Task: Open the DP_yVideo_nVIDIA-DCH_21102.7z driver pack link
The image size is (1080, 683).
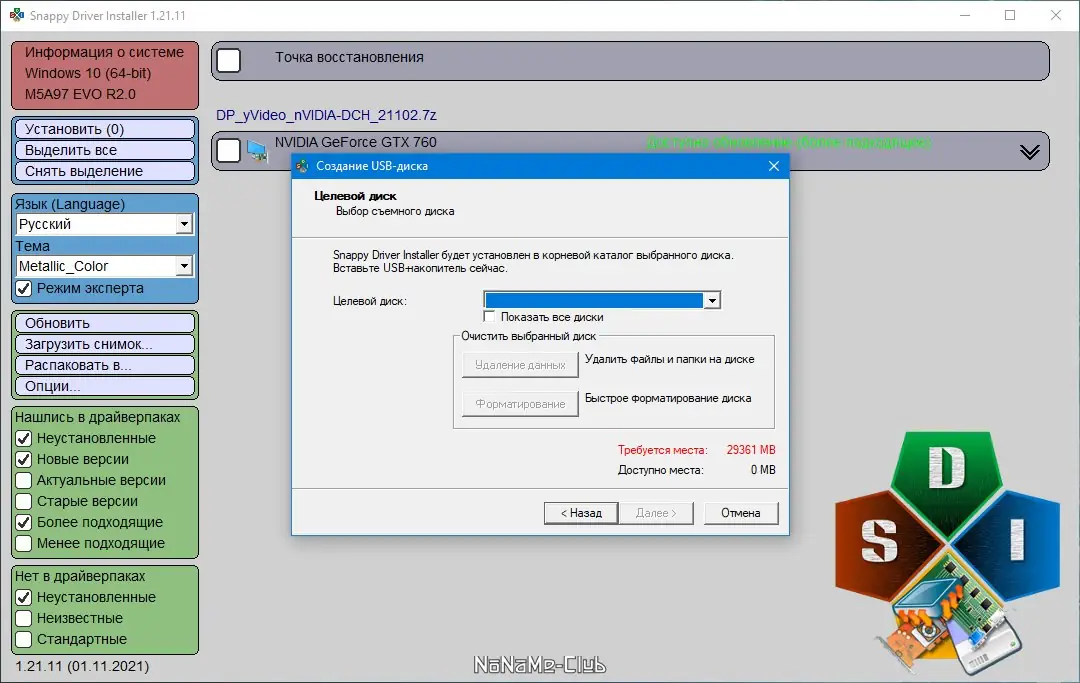Action: coord(327,116)
